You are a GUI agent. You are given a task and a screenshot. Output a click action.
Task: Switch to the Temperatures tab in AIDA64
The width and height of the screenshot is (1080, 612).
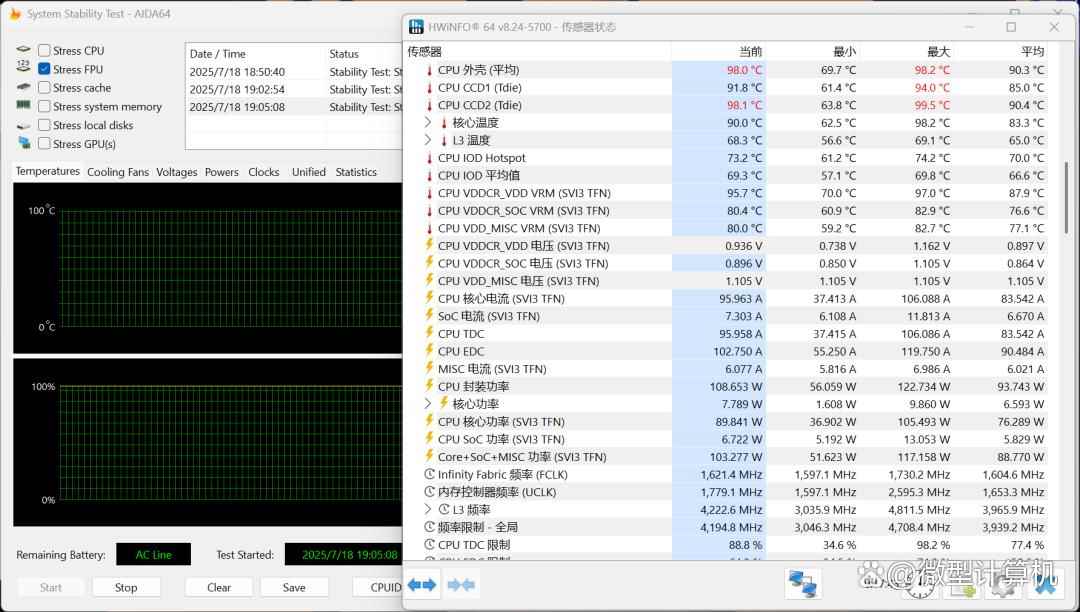coord(48,171)
